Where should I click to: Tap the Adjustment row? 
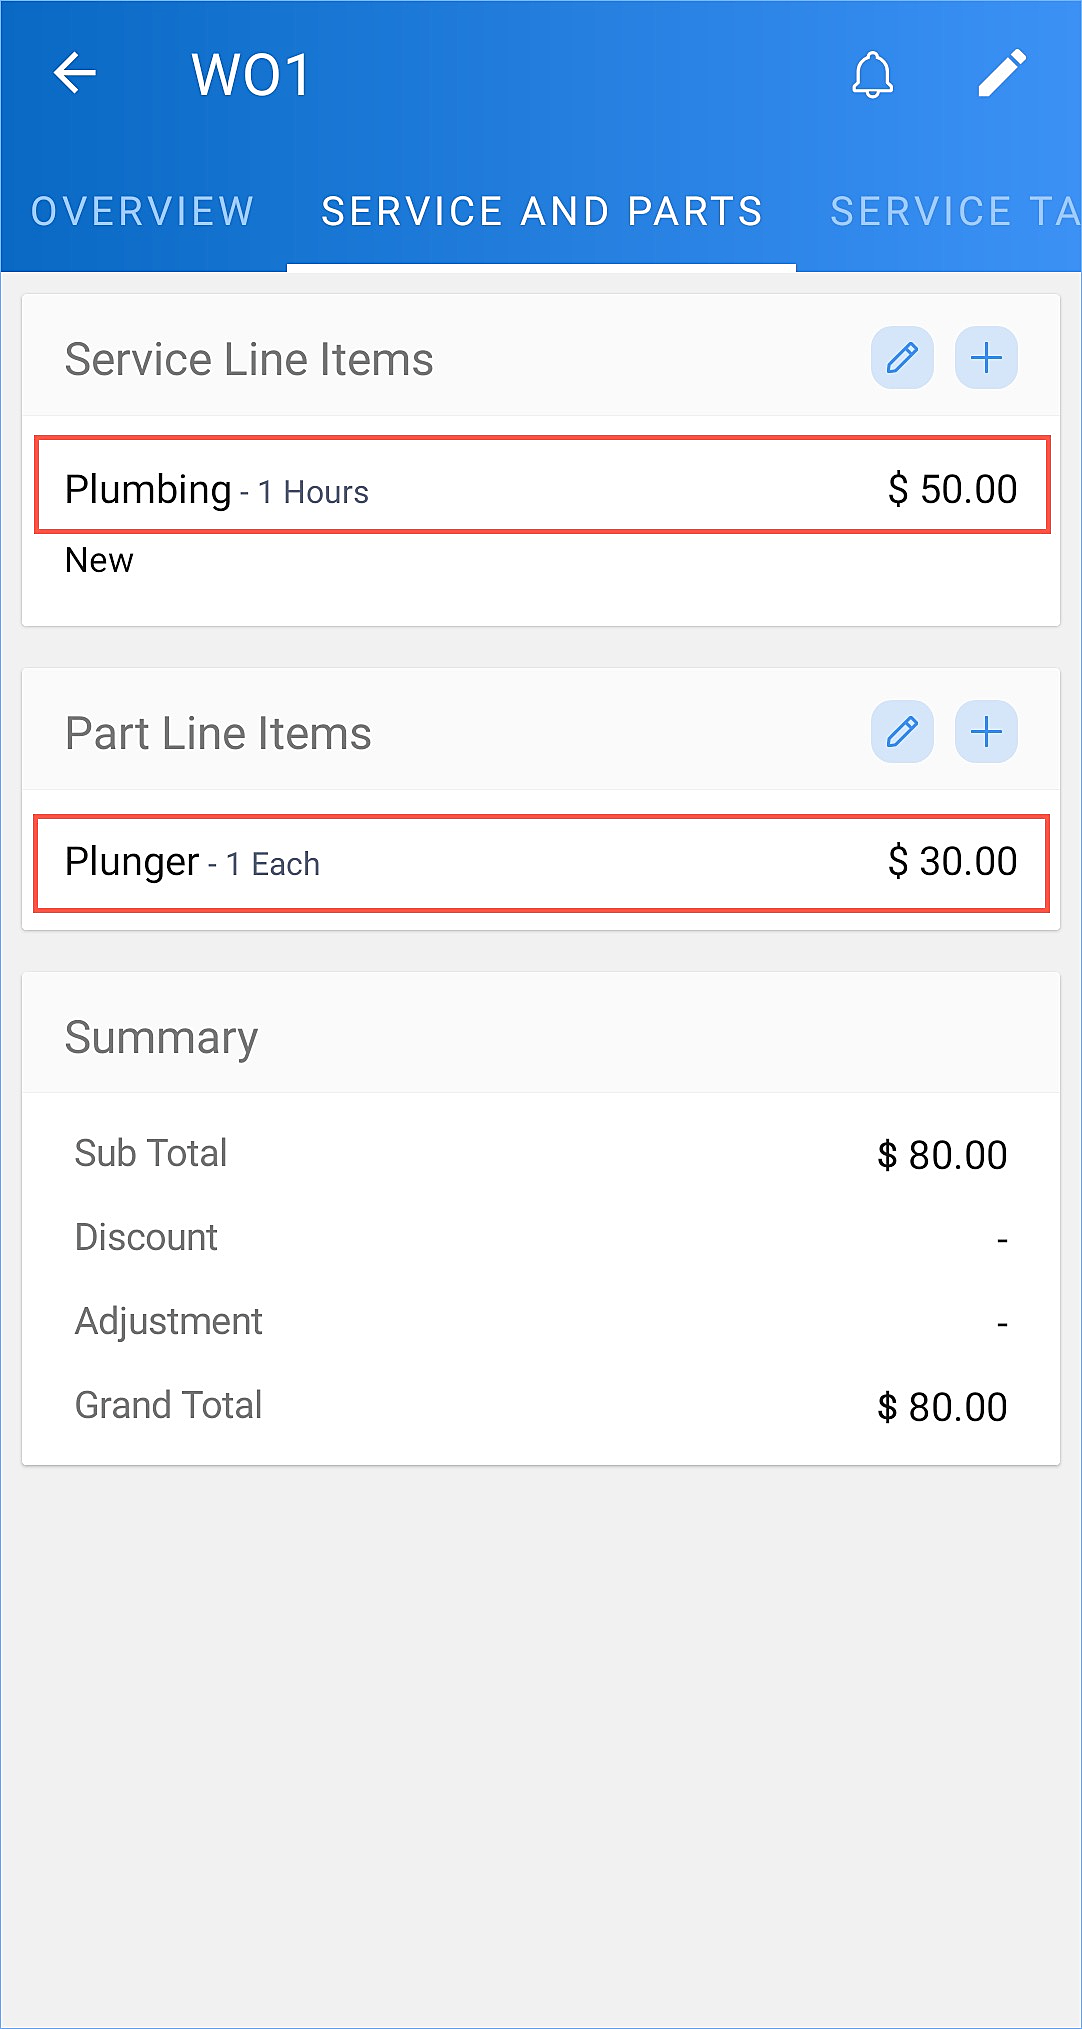coord(541,1322)
